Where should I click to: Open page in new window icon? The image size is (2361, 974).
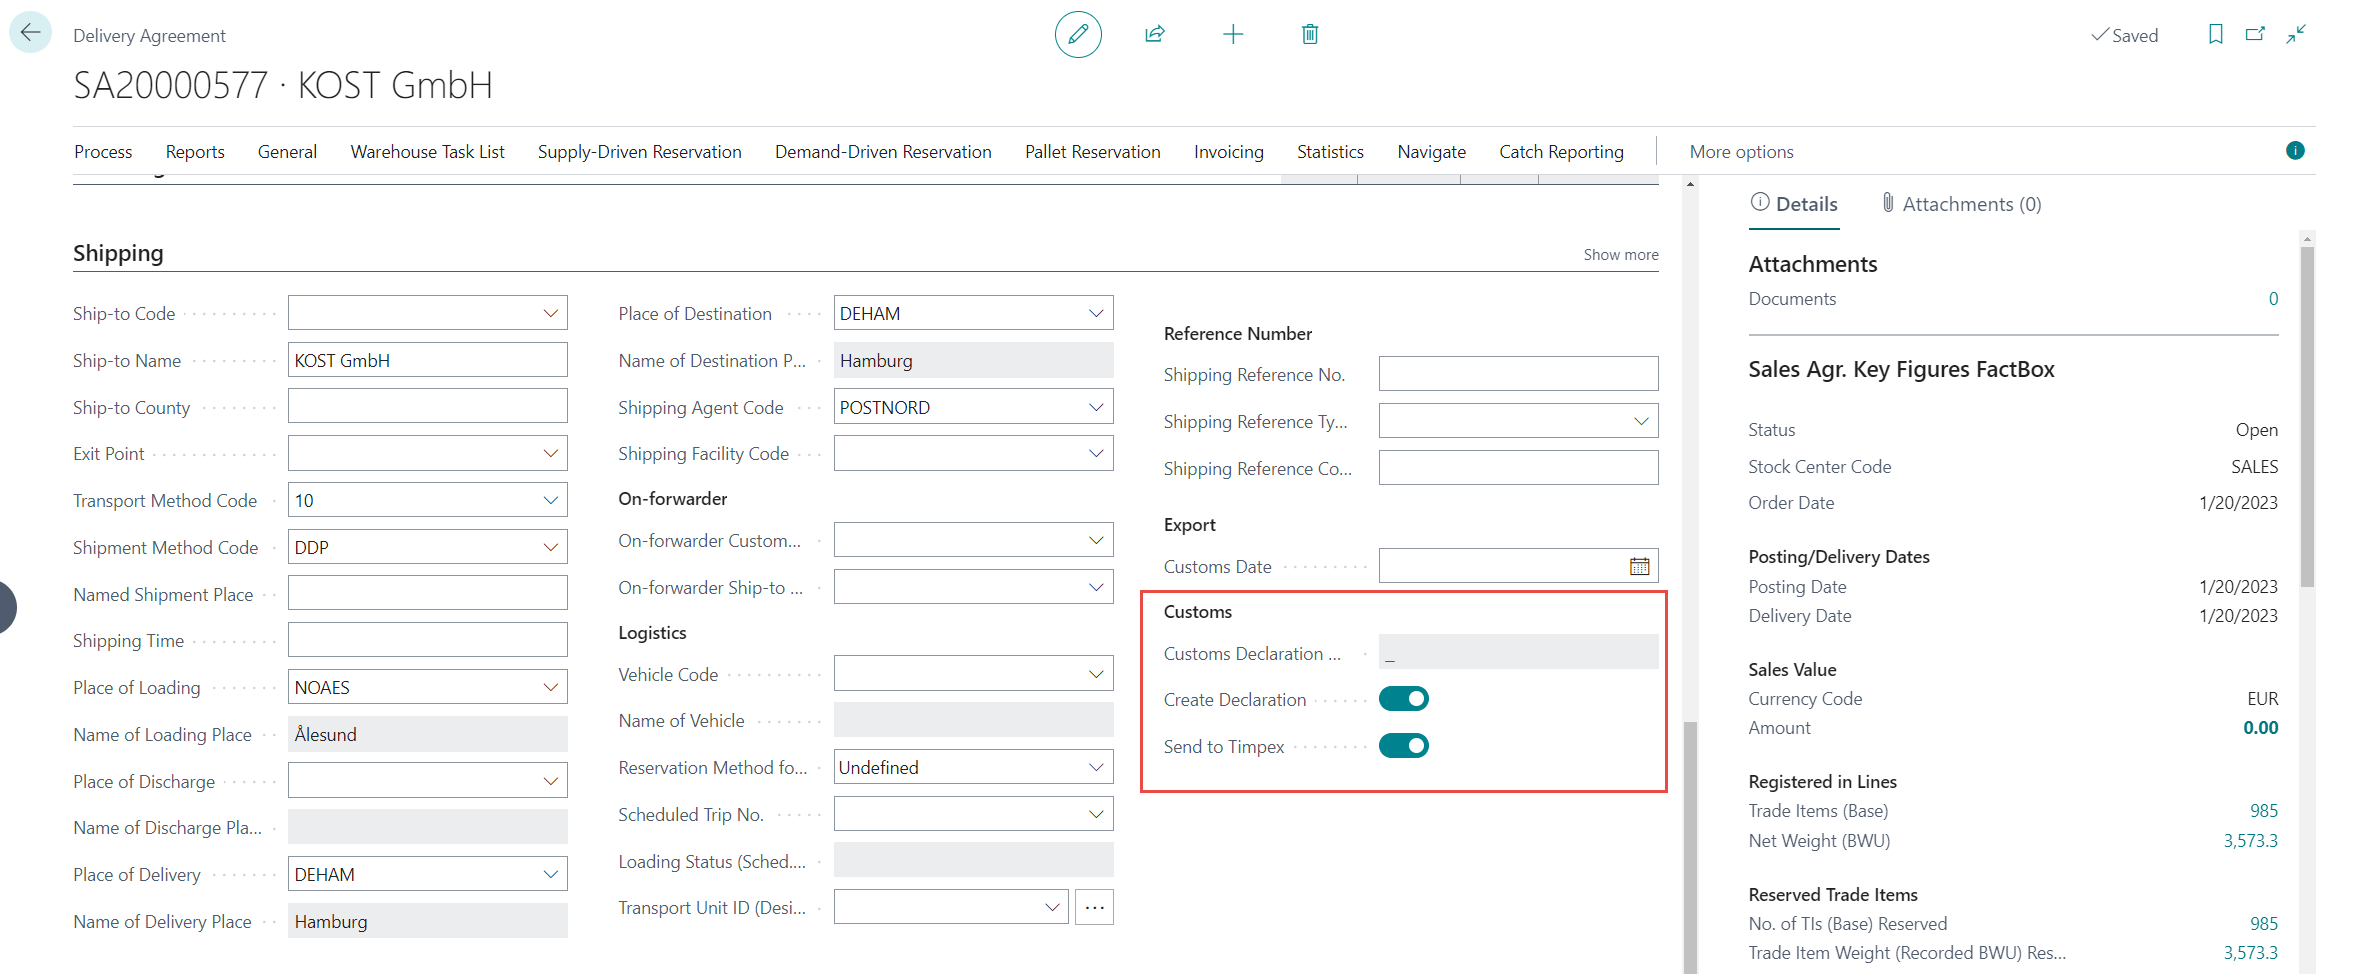point(2255,35)
